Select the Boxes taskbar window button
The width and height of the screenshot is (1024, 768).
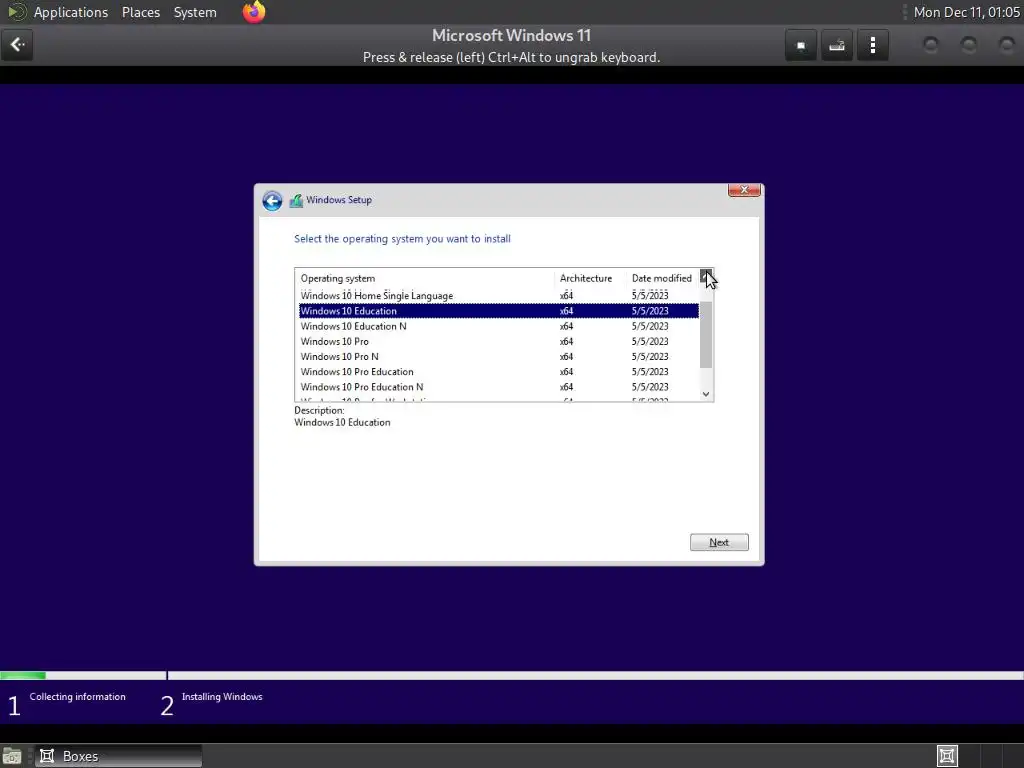coord(118,756)
